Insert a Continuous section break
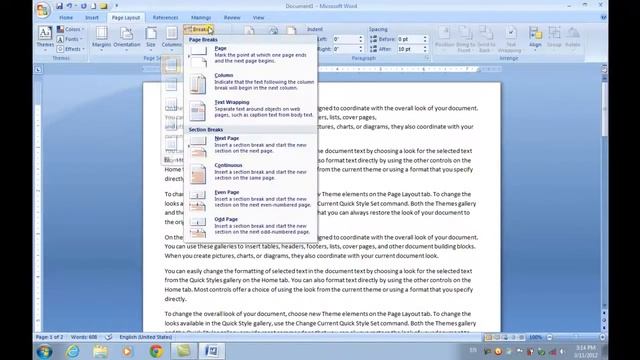The width and height of the screenshot is (640, 360). (x=251, y=172)
